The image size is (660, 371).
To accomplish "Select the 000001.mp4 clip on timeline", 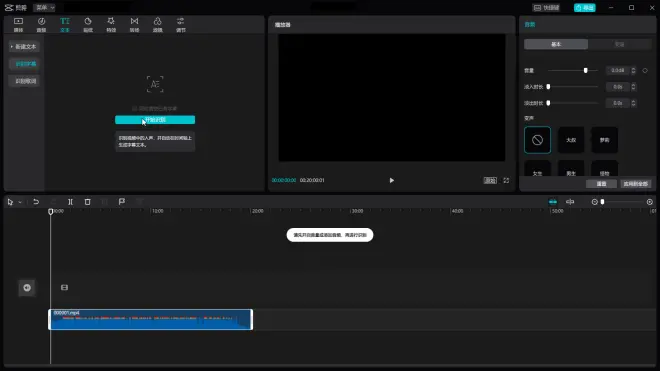I will coord(151,320).
